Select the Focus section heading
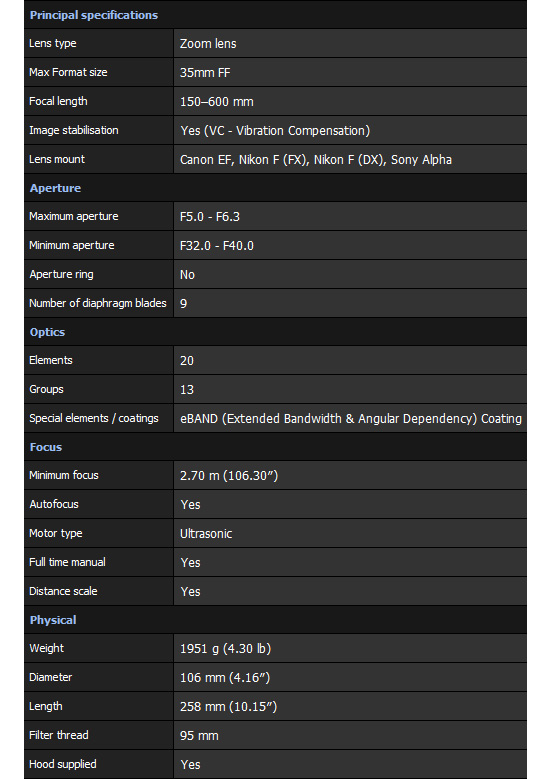Screen dimensions: 550x779 pos(46,447)
